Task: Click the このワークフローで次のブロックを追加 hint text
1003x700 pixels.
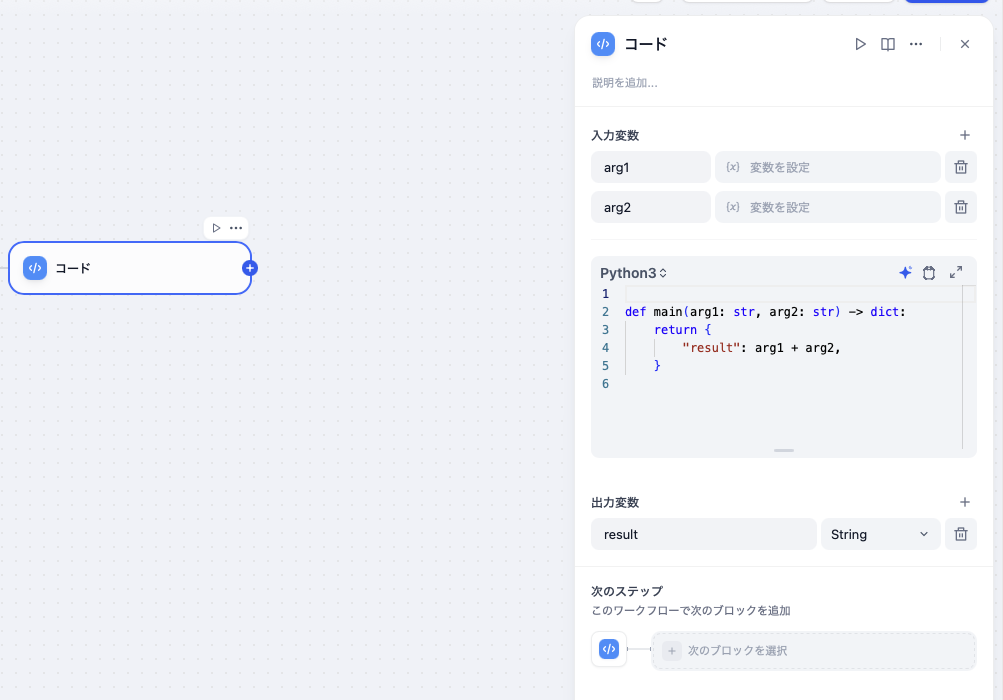Action: click(x=691, y=610)
